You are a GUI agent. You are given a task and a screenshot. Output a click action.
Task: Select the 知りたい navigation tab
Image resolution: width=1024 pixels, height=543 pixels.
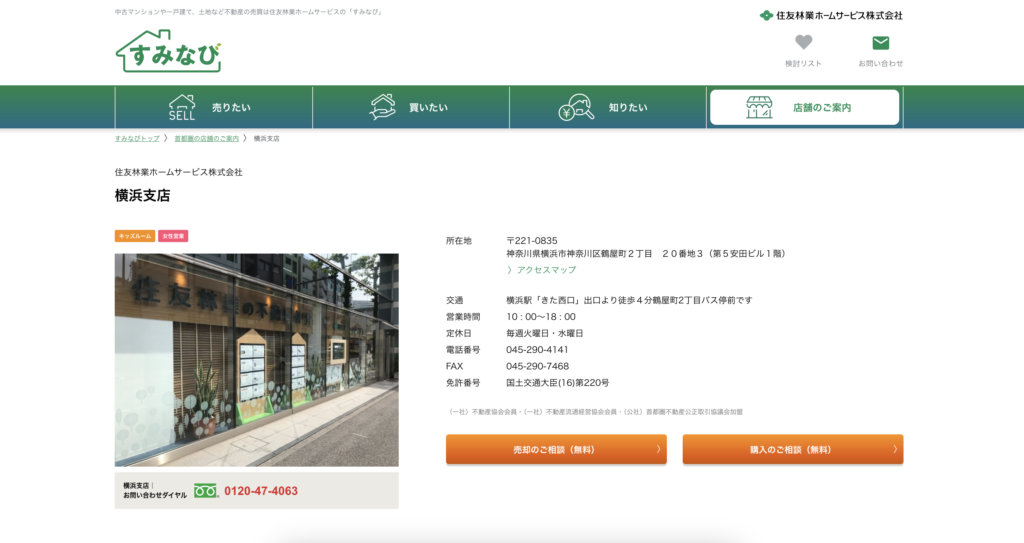point(628,108)
